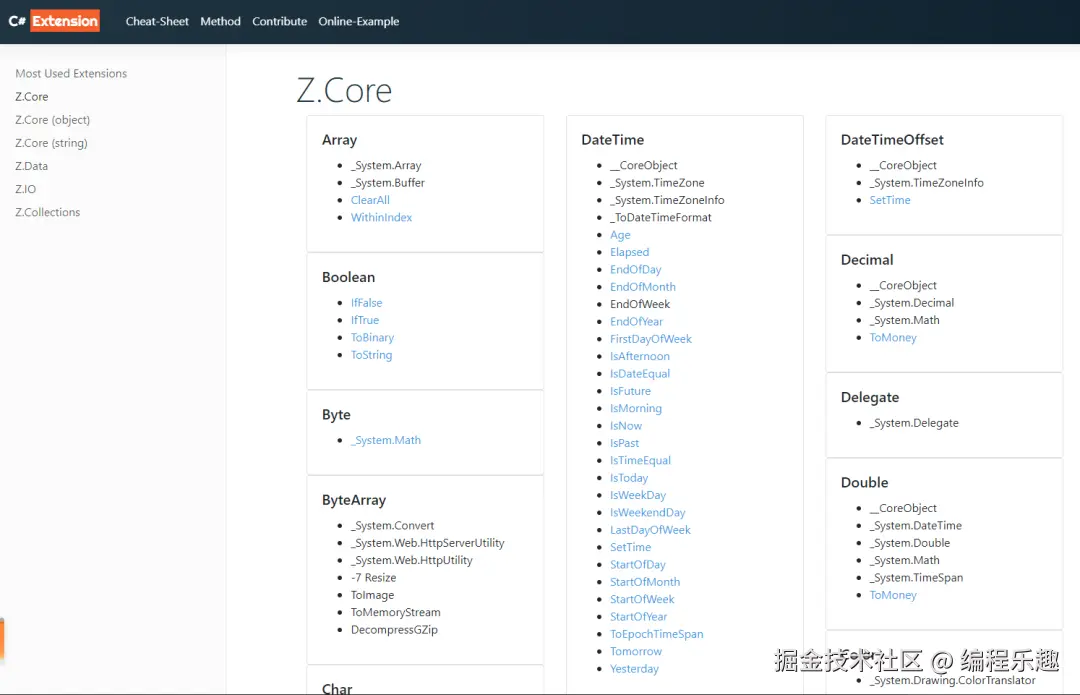Click _System.Web.HttpUtility entry
This screenshot has height=695, width=1080.
click(412, 560)
